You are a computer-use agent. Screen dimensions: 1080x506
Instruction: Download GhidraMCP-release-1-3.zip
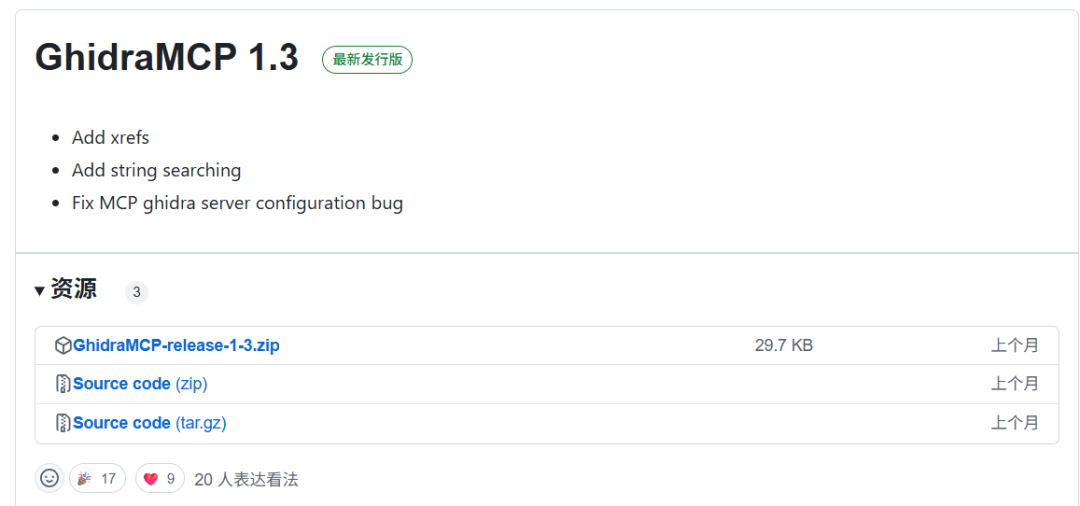click(x=176, y=346)
